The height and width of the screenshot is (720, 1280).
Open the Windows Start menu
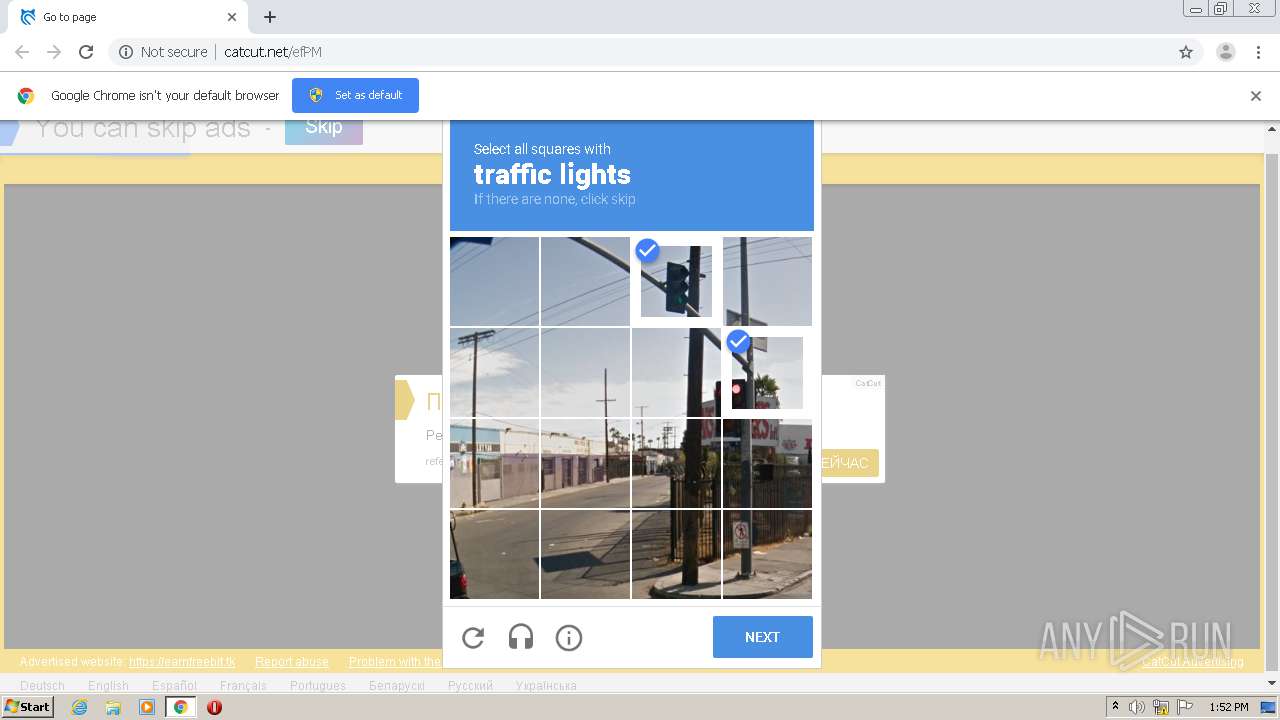(28, 707)
